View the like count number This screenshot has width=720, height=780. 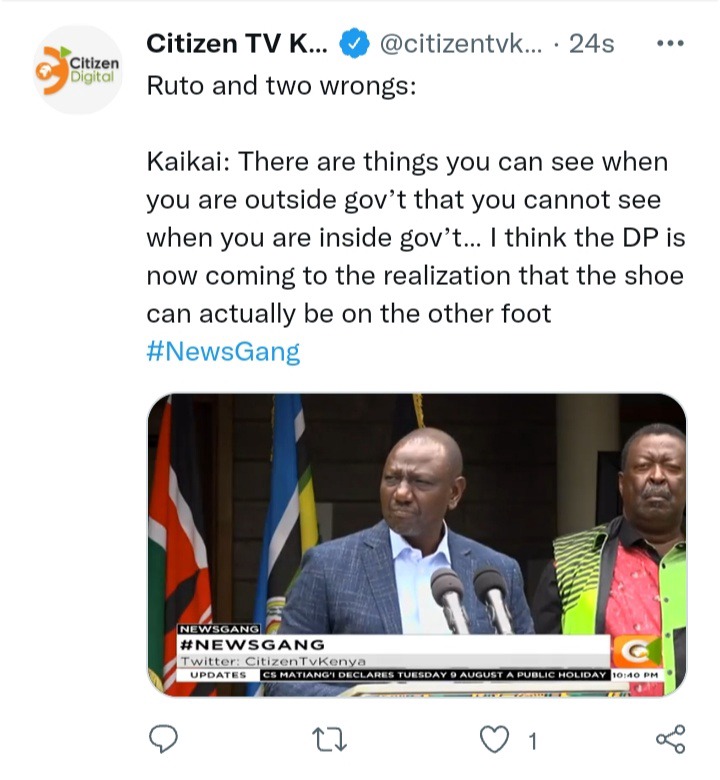tap(533, 741)
